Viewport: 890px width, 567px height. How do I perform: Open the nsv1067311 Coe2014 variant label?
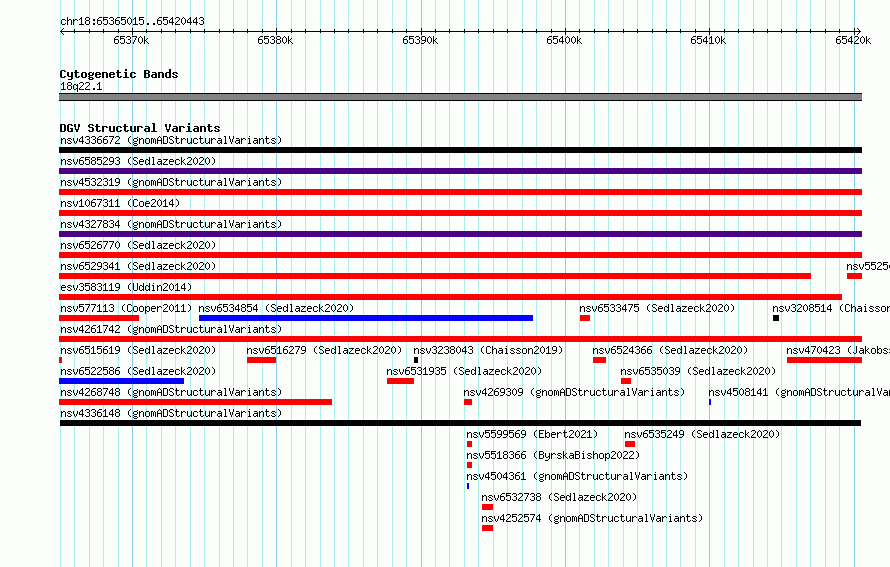point(120,203)
